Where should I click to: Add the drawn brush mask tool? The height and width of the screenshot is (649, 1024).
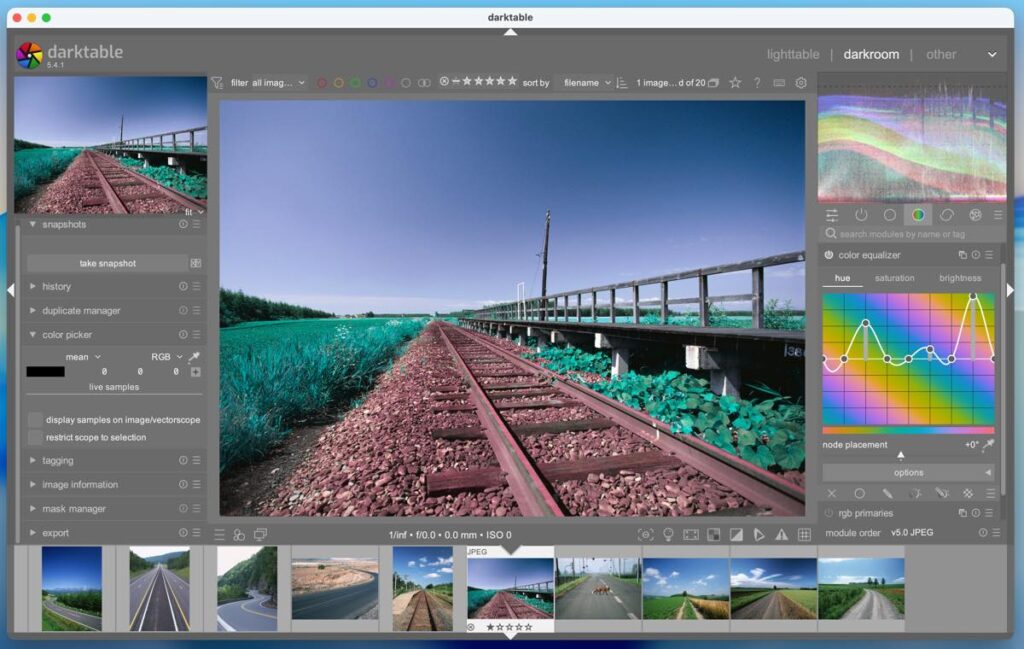887,494
